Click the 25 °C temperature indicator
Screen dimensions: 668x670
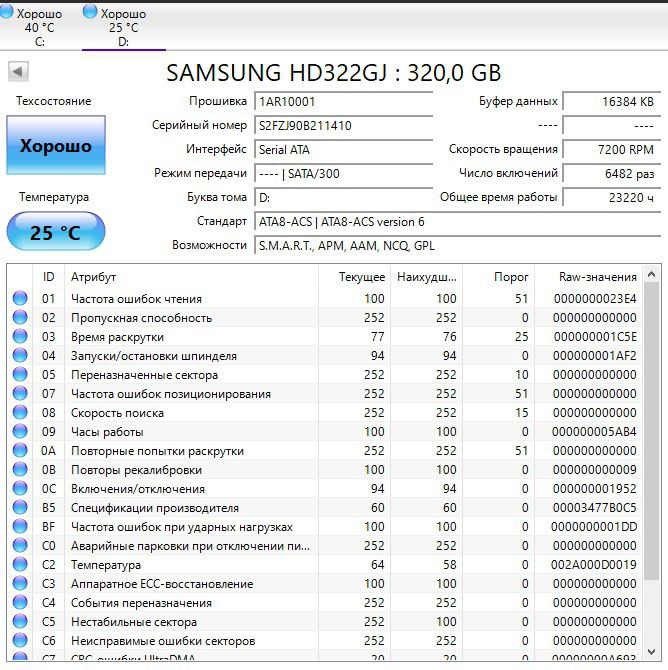(x=56, y=232)
